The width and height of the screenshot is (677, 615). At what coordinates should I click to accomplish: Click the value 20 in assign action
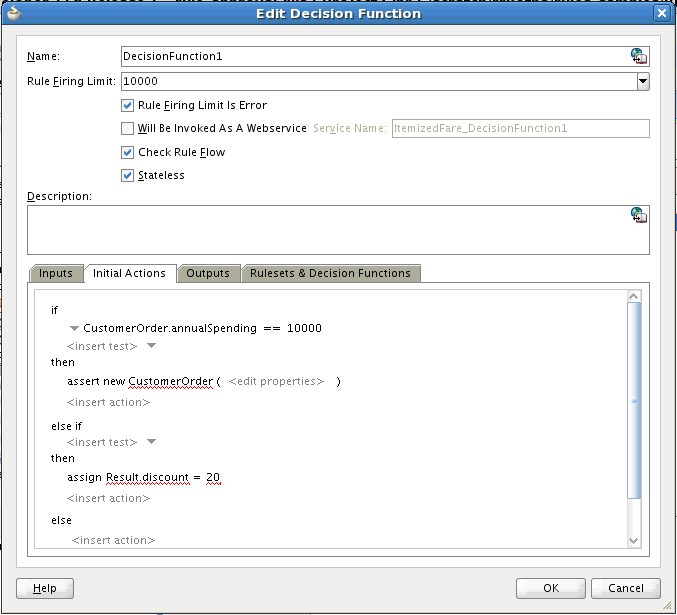tap(213, 477)
